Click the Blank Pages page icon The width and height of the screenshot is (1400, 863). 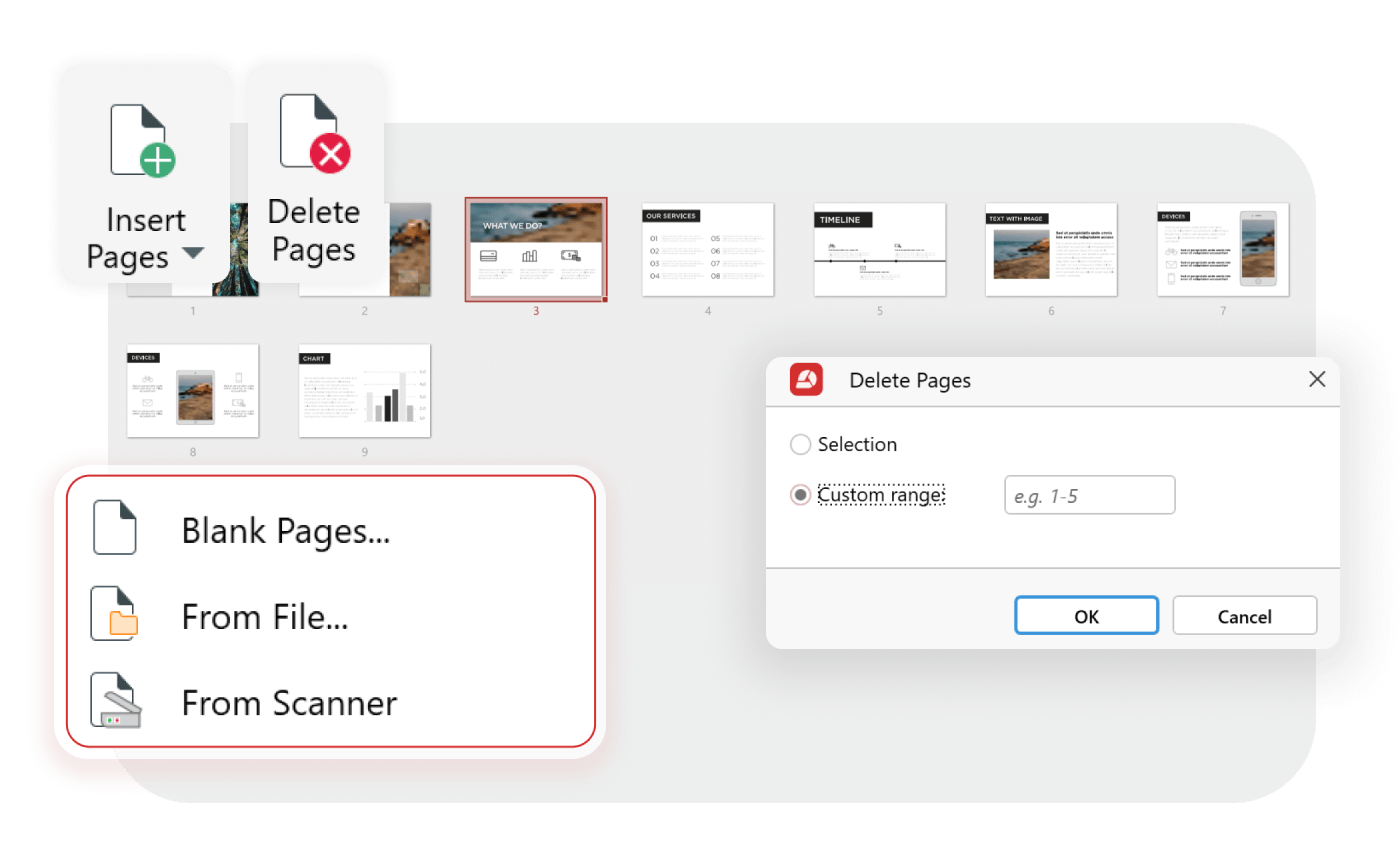(115, 527)
